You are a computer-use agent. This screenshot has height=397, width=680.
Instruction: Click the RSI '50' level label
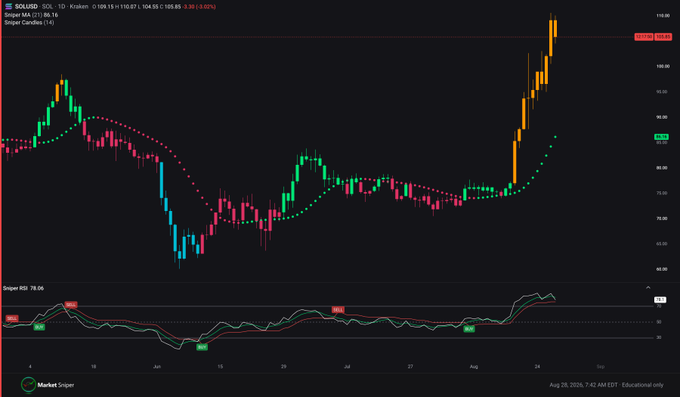pos(659,322)
